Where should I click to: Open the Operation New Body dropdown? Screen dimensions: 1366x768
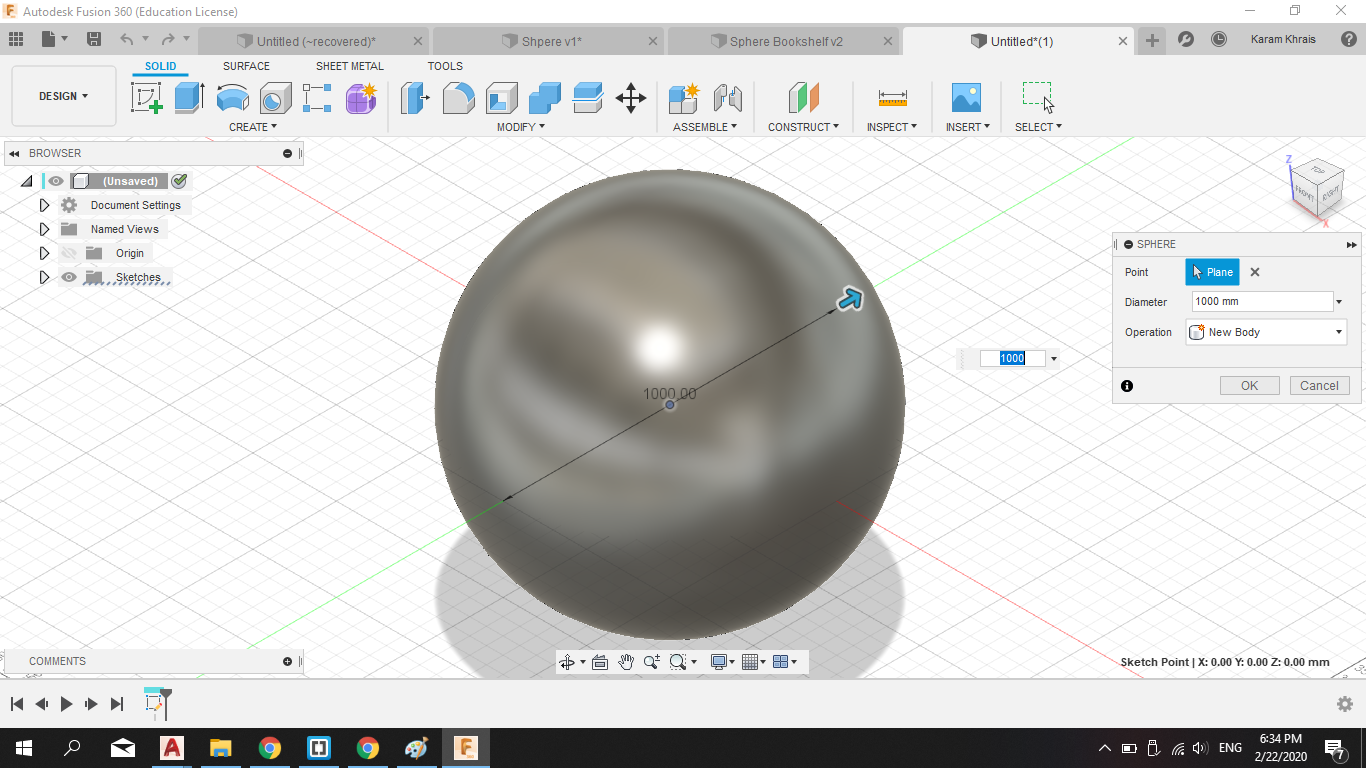[x=1266, y=332]
